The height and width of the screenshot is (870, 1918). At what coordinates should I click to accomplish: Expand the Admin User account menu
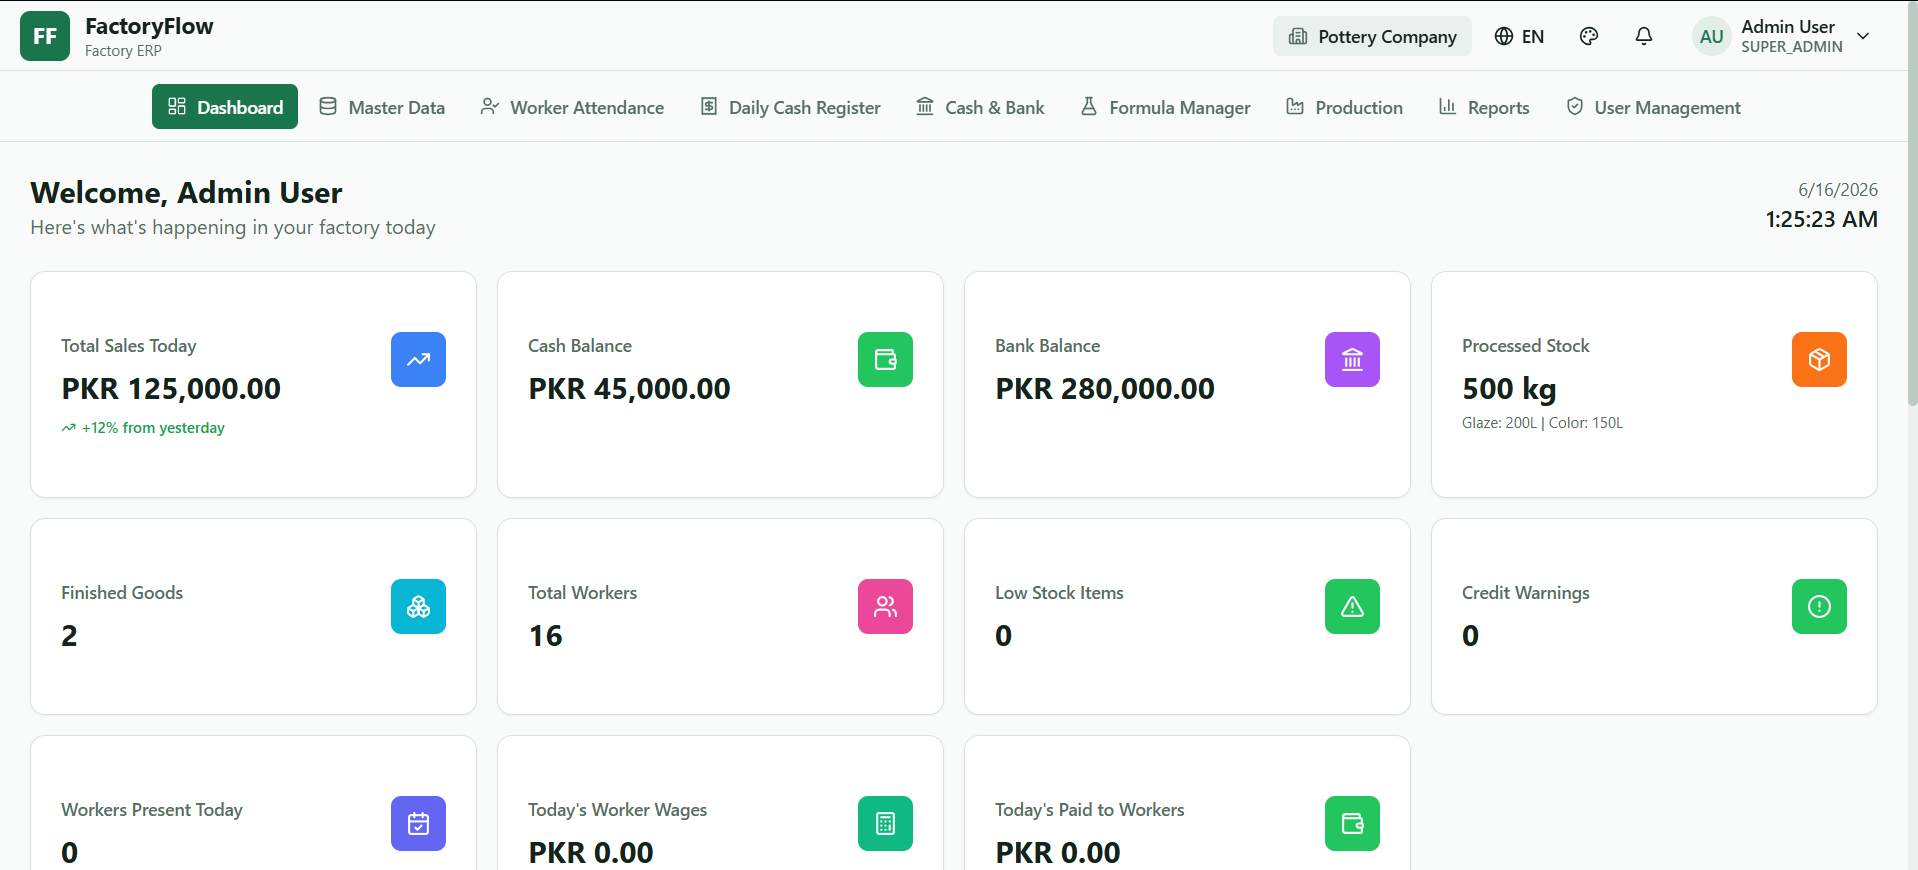(x=1782, y=36)
